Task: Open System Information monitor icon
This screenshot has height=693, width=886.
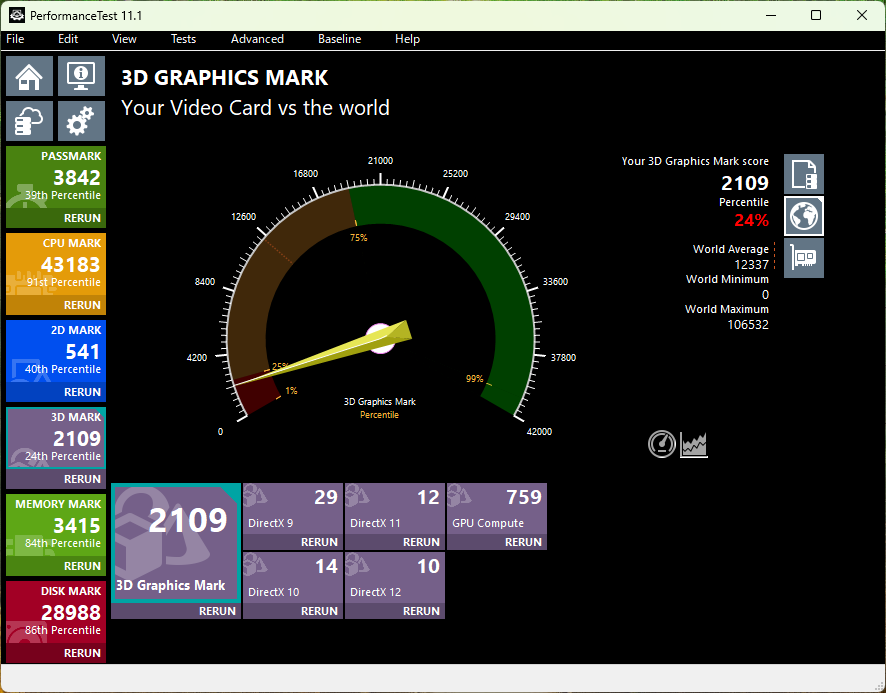Action: [81, 75]
